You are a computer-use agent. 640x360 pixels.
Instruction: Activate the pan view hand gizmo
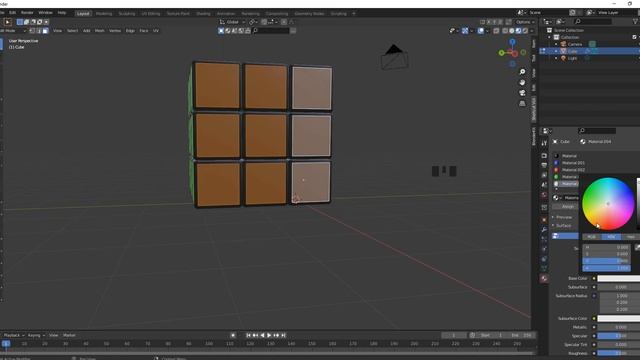[522, 82]
